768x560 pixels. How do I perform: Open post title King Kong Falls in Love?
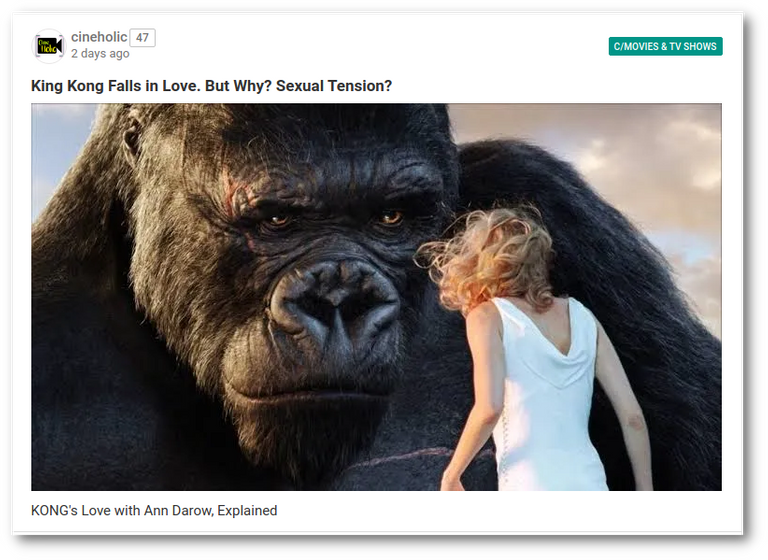pos(212,86)
